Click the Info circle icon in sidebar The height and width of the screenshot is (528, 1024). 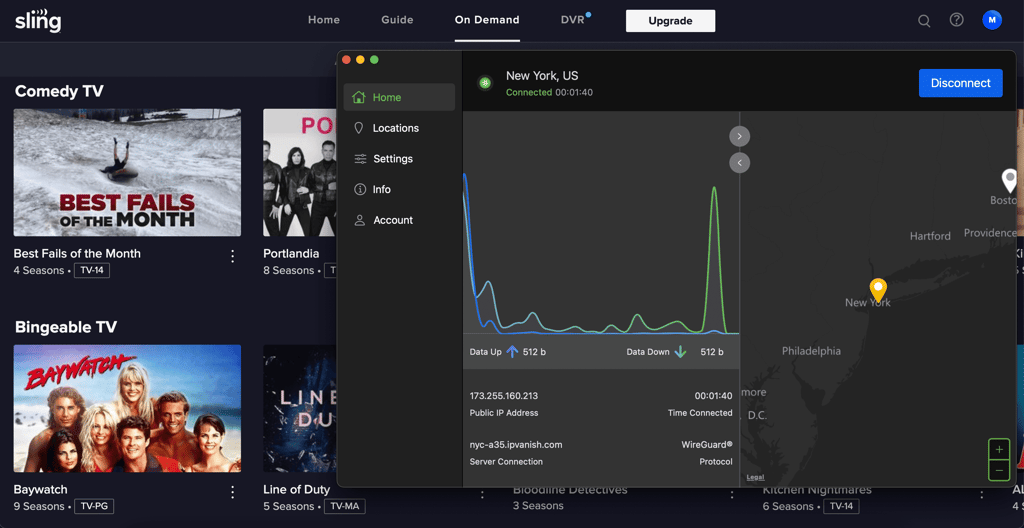click(x=359, y=190)
